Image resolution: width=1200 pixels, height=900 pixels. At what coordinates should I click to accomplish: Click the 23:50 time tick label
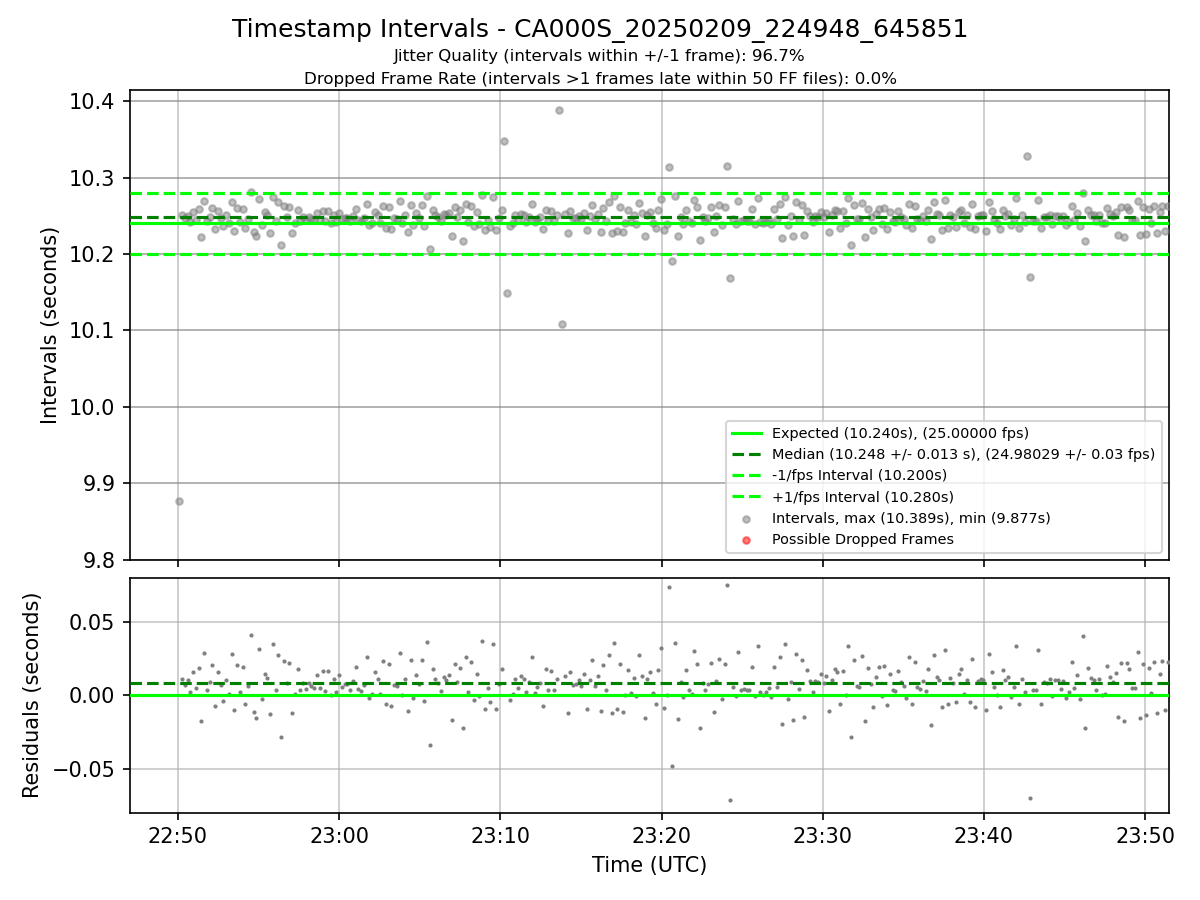click(1146, 835)
